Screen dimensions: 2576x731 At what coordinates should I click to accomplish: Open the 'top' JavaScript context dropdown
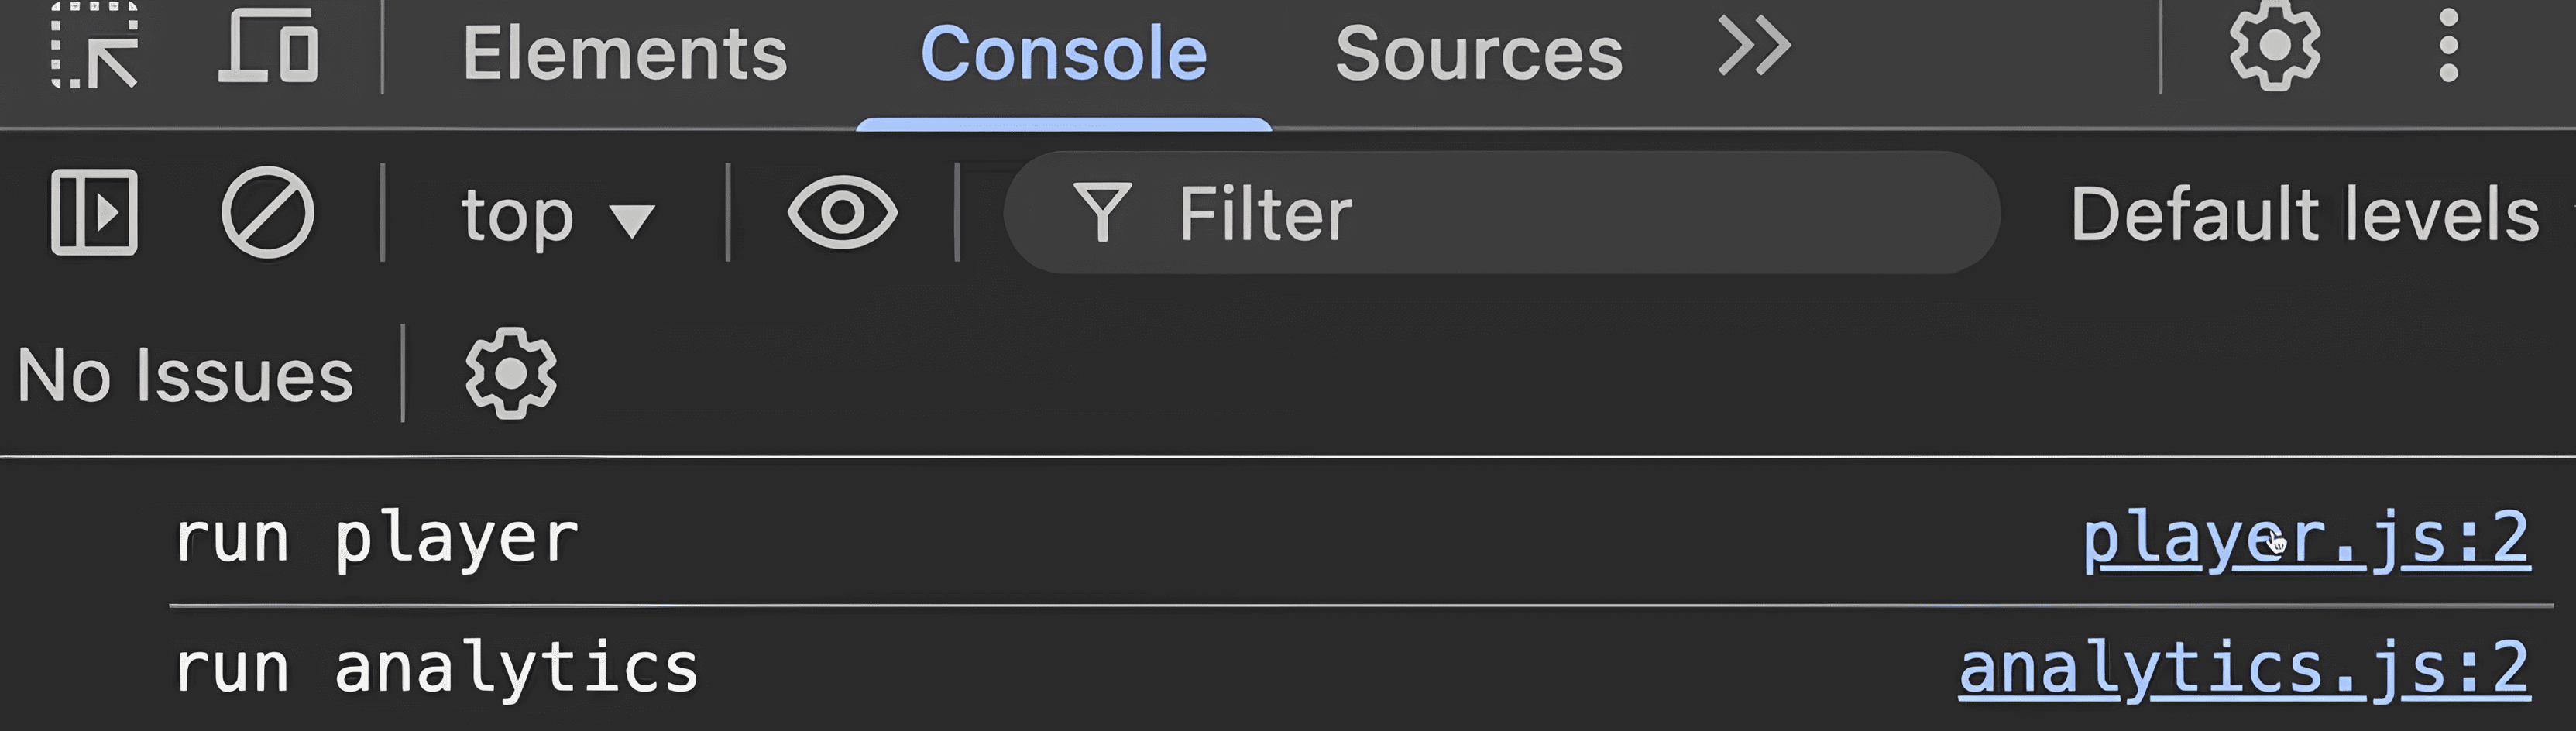tap(557, 215)
